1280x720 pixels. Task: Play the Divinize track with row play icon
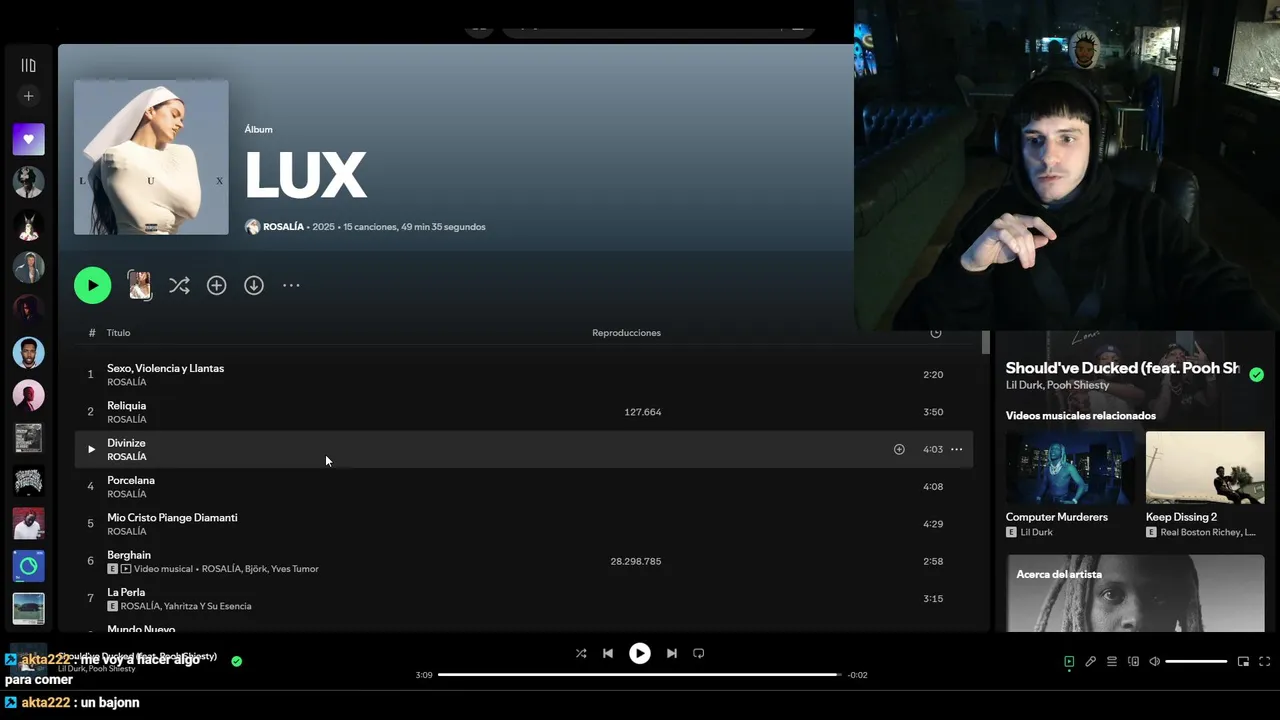pyautogui.click(x=91, y=449)
